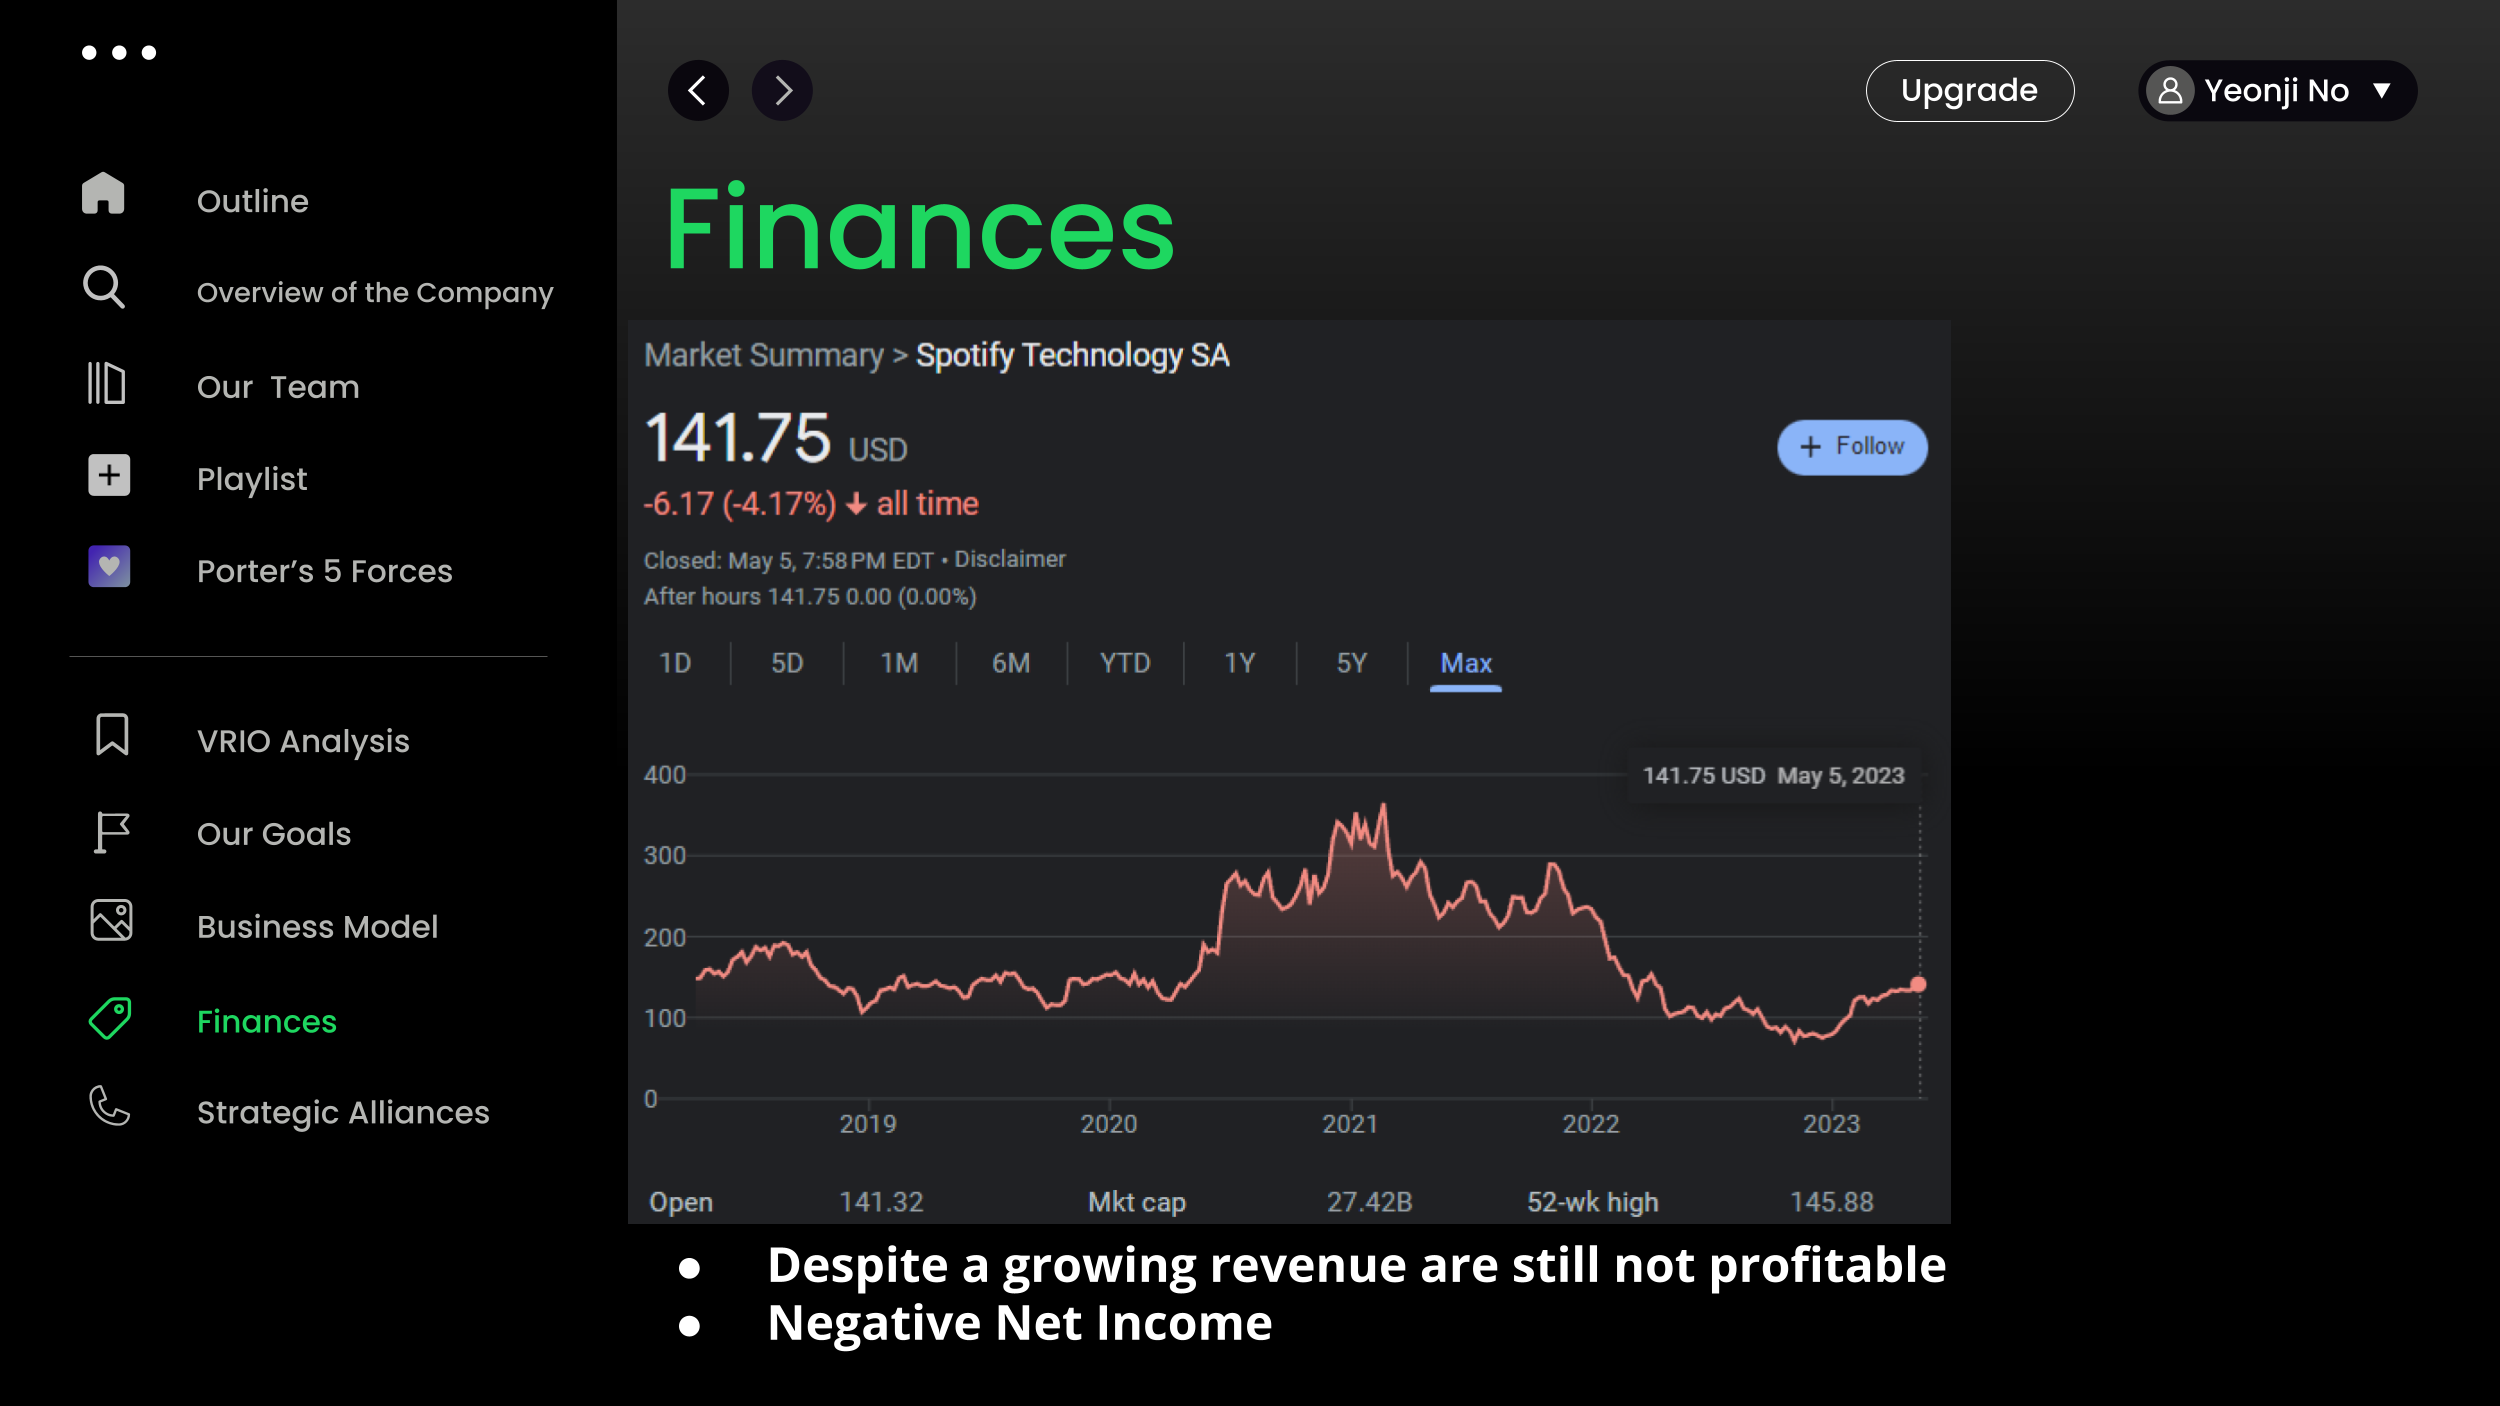Switch chart to 5Y range
The image size is (2500, 1406).
coord(1352,663)
